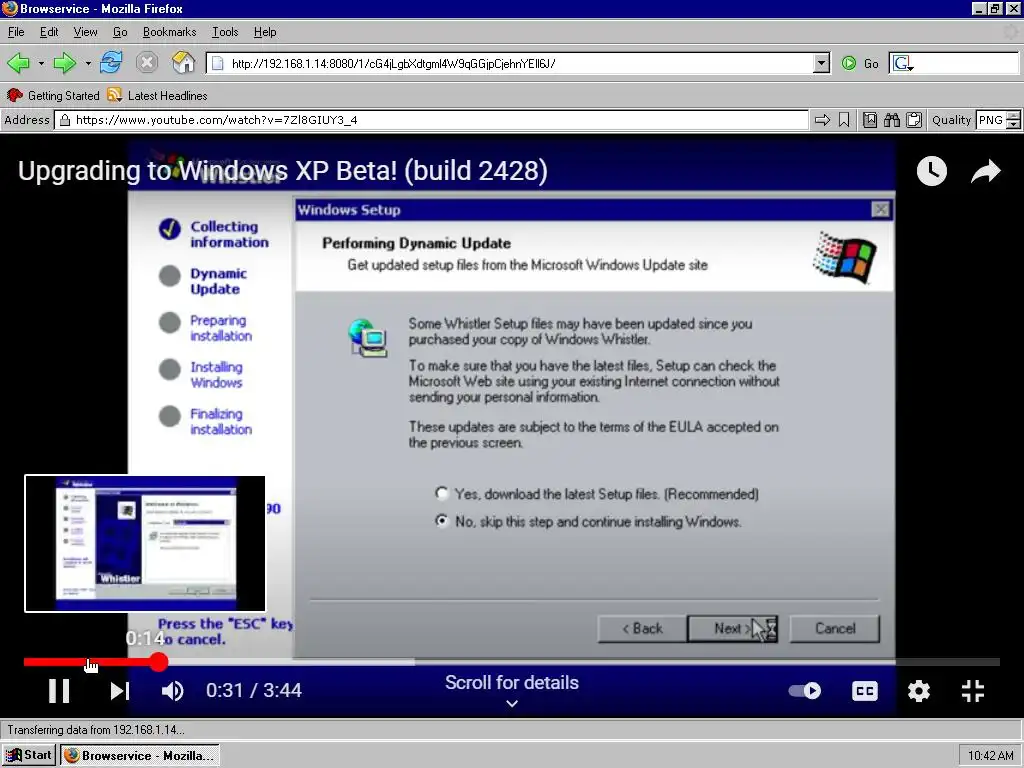1024x768 pixels.
Task: Click the green Go button
Action: (x=860, y=63)
